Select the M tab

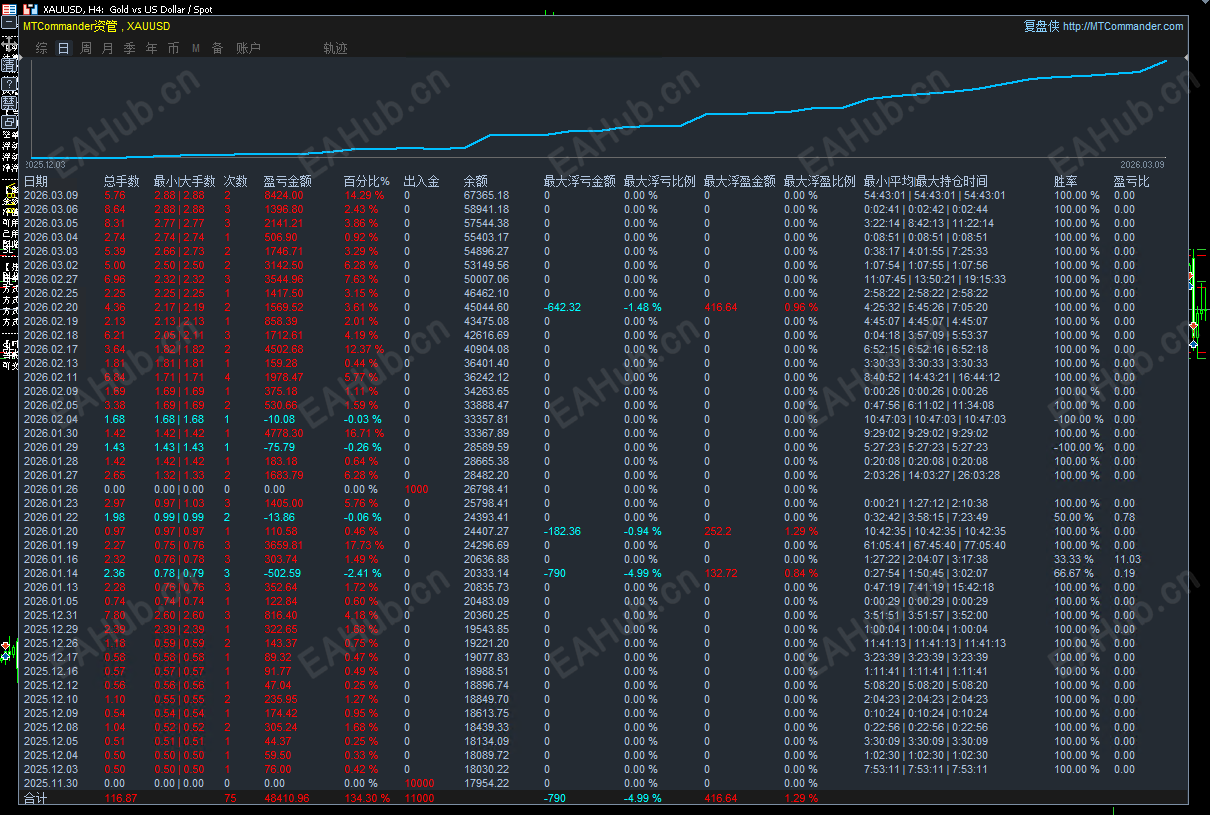[x=196, y=48]
